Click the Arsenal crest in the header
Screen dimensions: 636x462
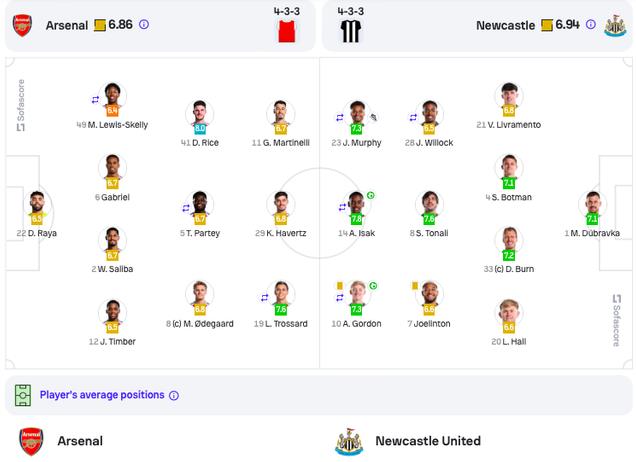tap(22, 25)
